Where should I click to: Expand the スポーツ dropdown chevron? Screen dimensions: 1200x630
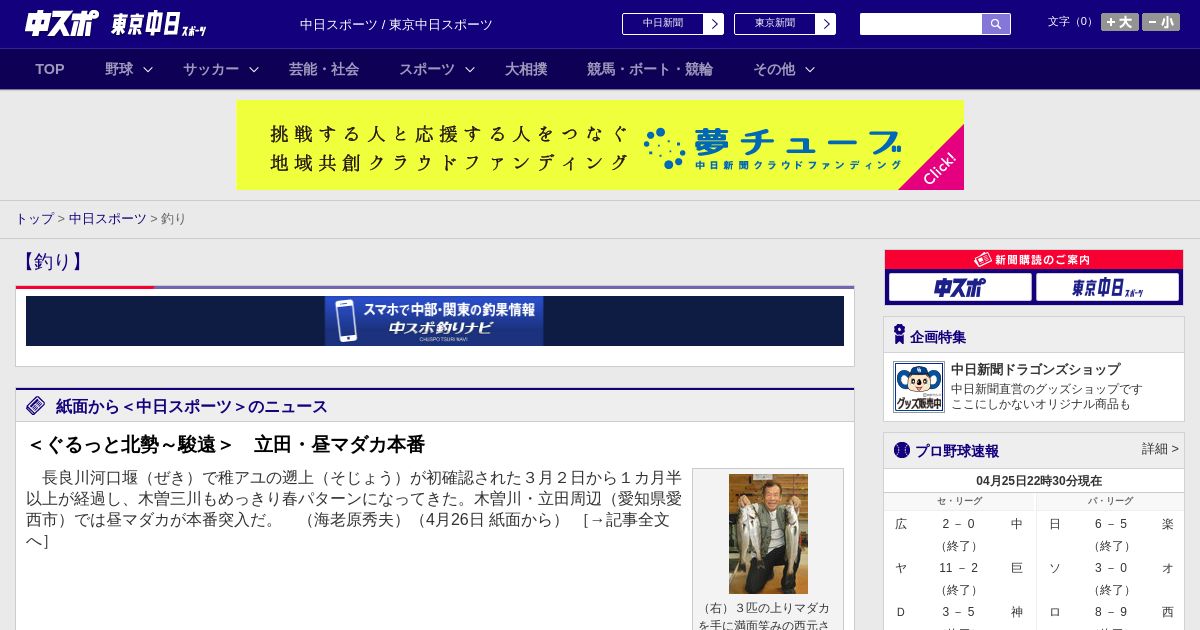(x=470, y=69)
